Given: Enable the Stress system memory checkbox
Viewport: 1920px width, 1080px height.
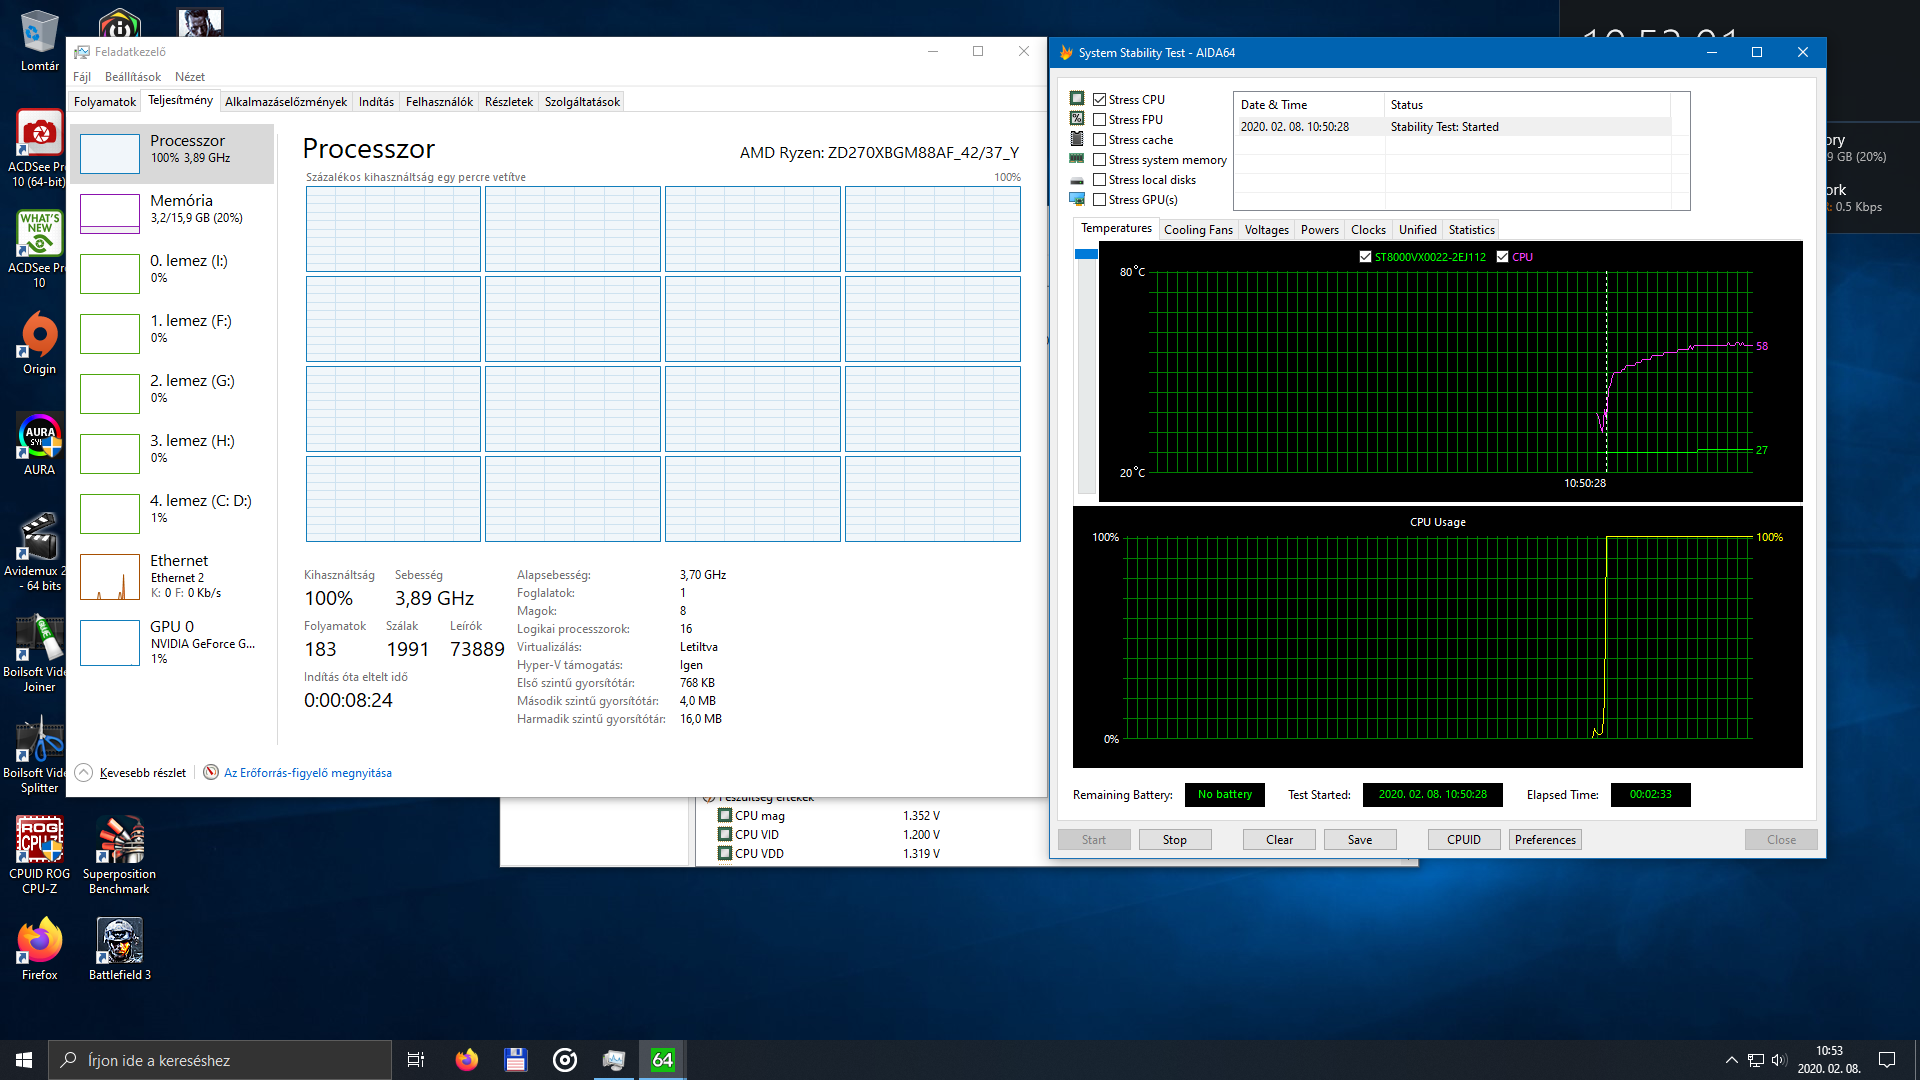Looking at the screenshot, I should 1099,160.
